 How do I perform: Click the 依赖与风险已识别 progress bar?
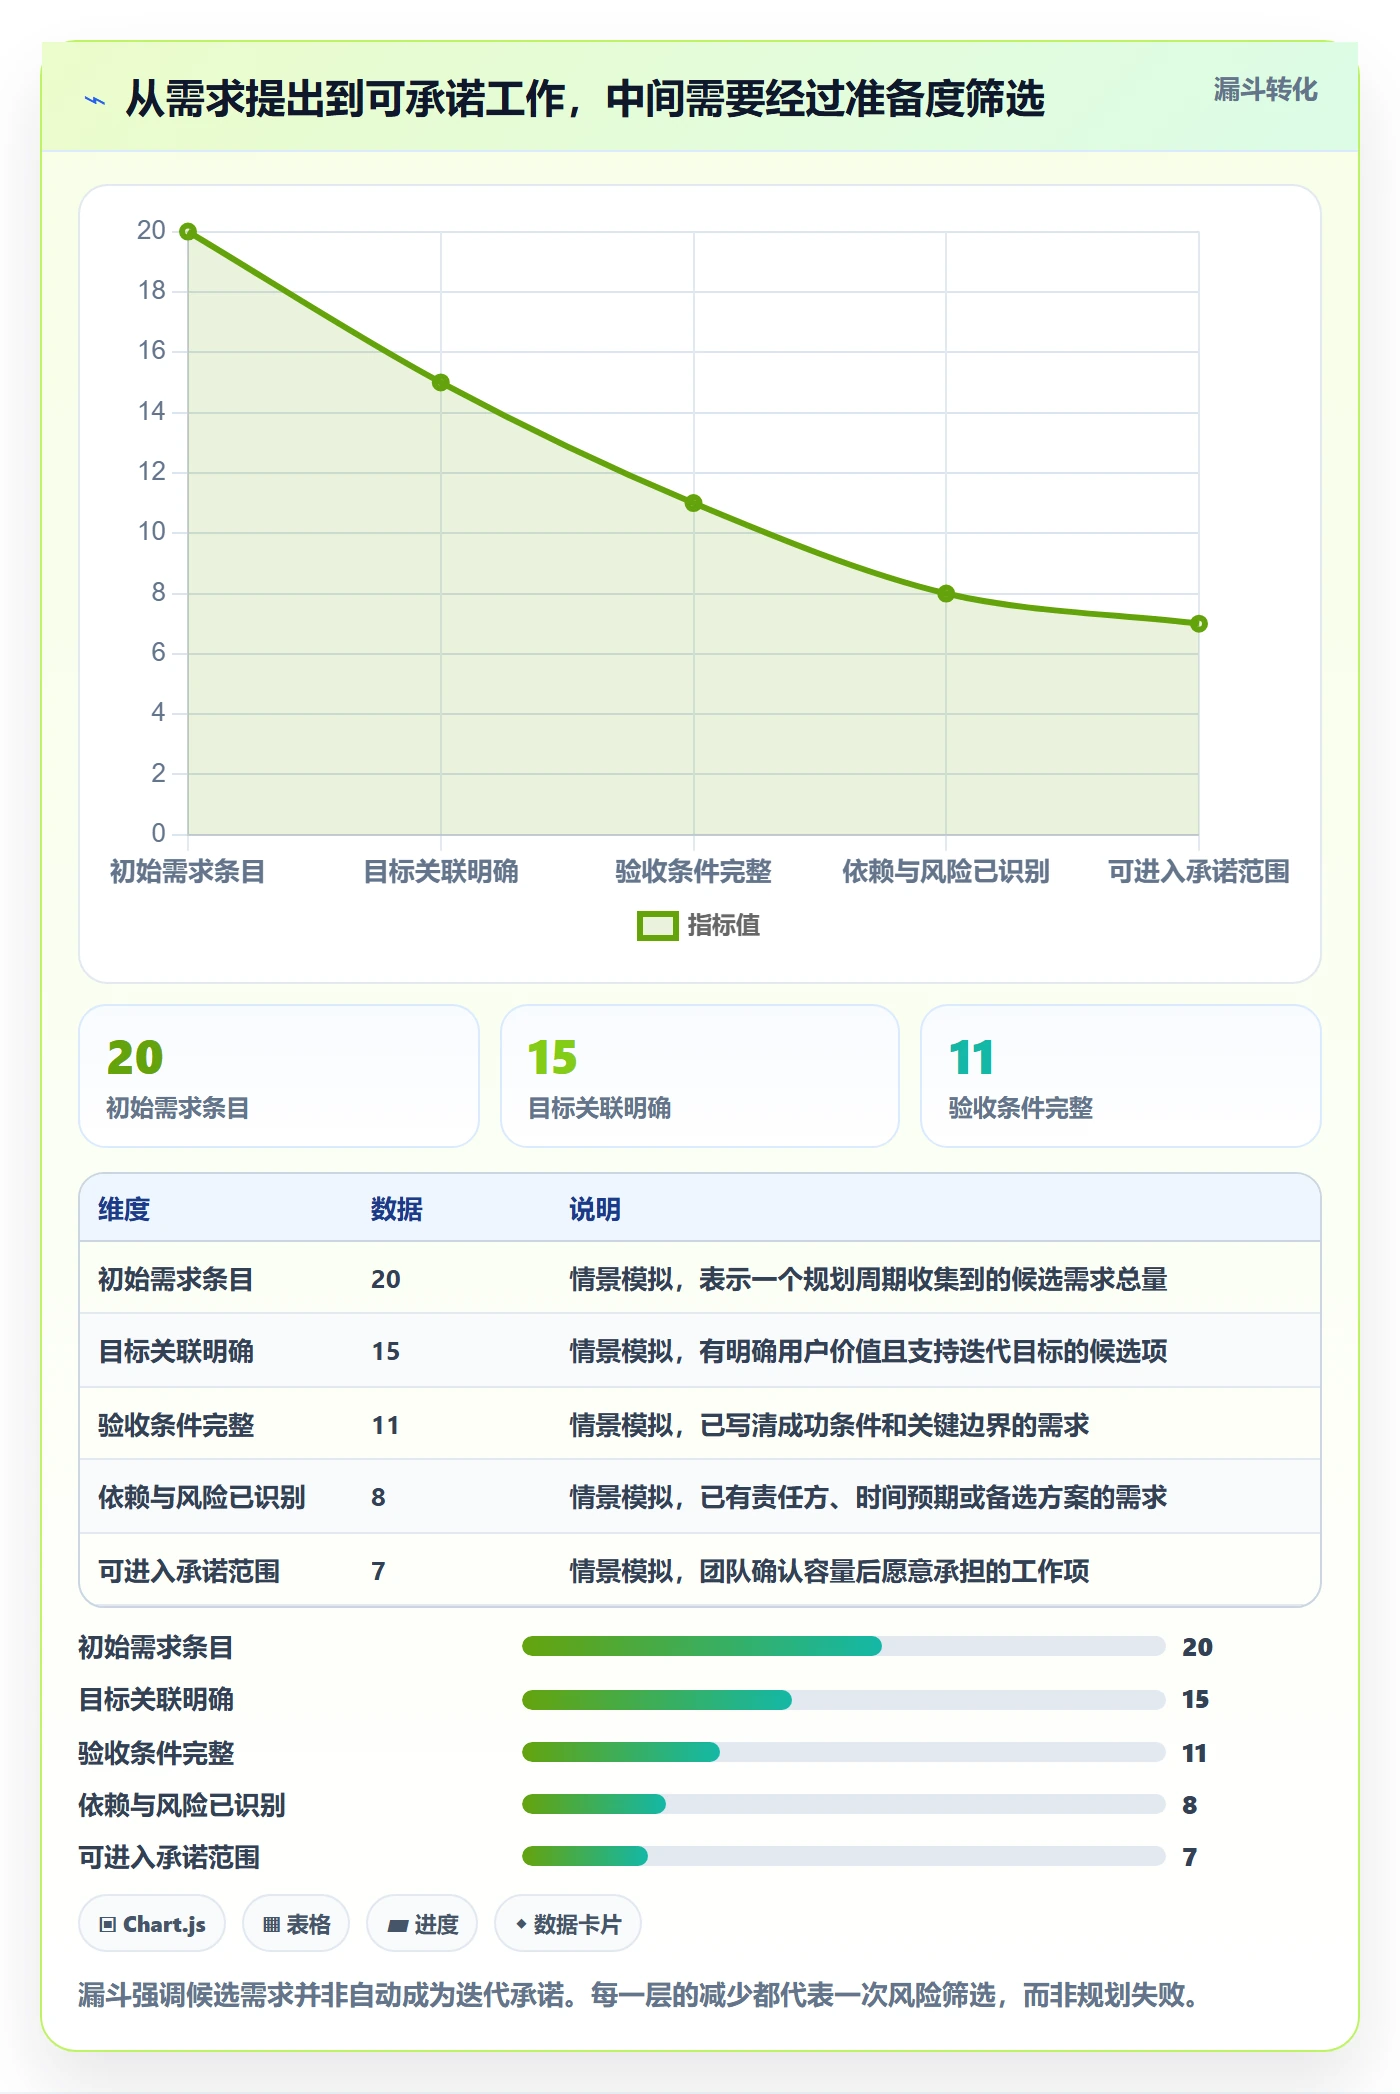click(844, 1804)
